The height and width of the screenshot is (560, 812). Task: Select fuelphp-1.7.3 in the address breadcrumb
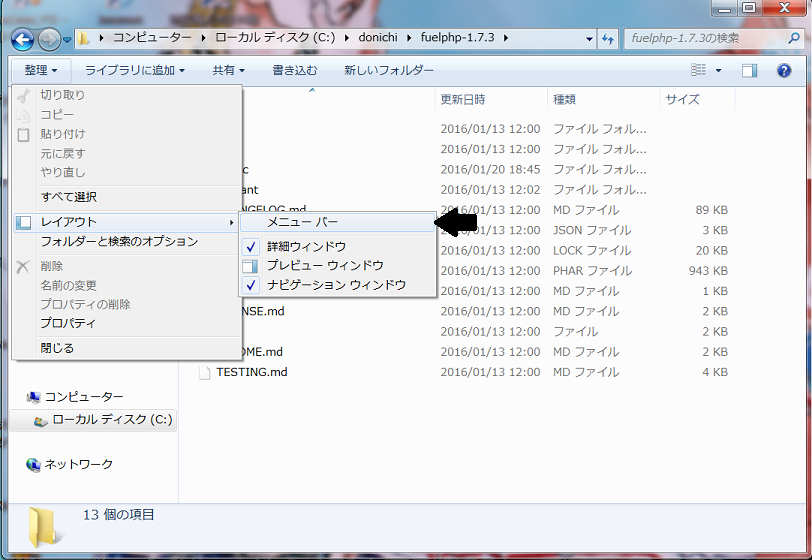point(457,38)
